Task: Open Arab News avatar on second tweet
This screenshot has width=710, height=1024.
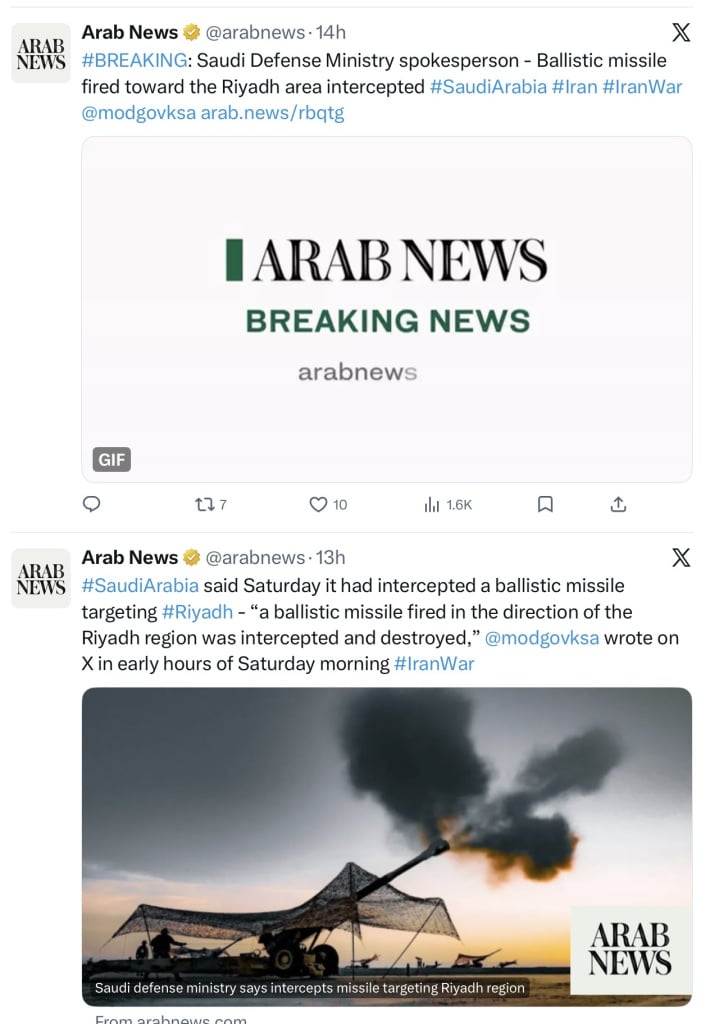Action: (x=41, y=579)
